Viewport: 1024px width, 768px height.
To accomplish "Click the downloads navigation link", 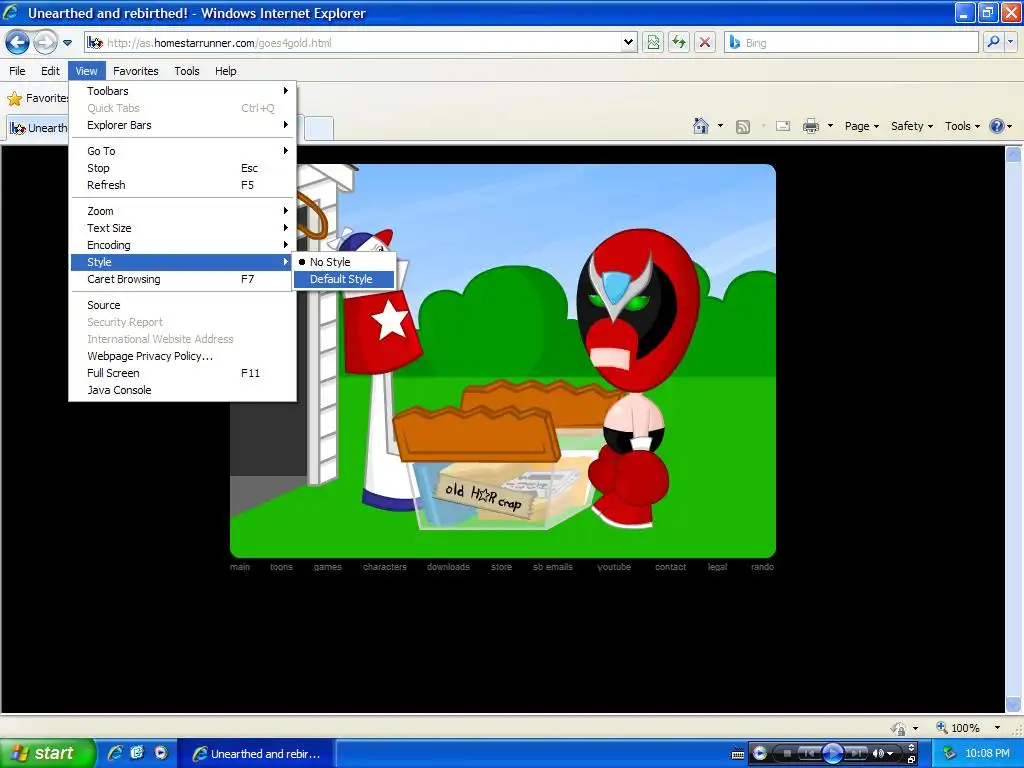I will pos(448,567).
